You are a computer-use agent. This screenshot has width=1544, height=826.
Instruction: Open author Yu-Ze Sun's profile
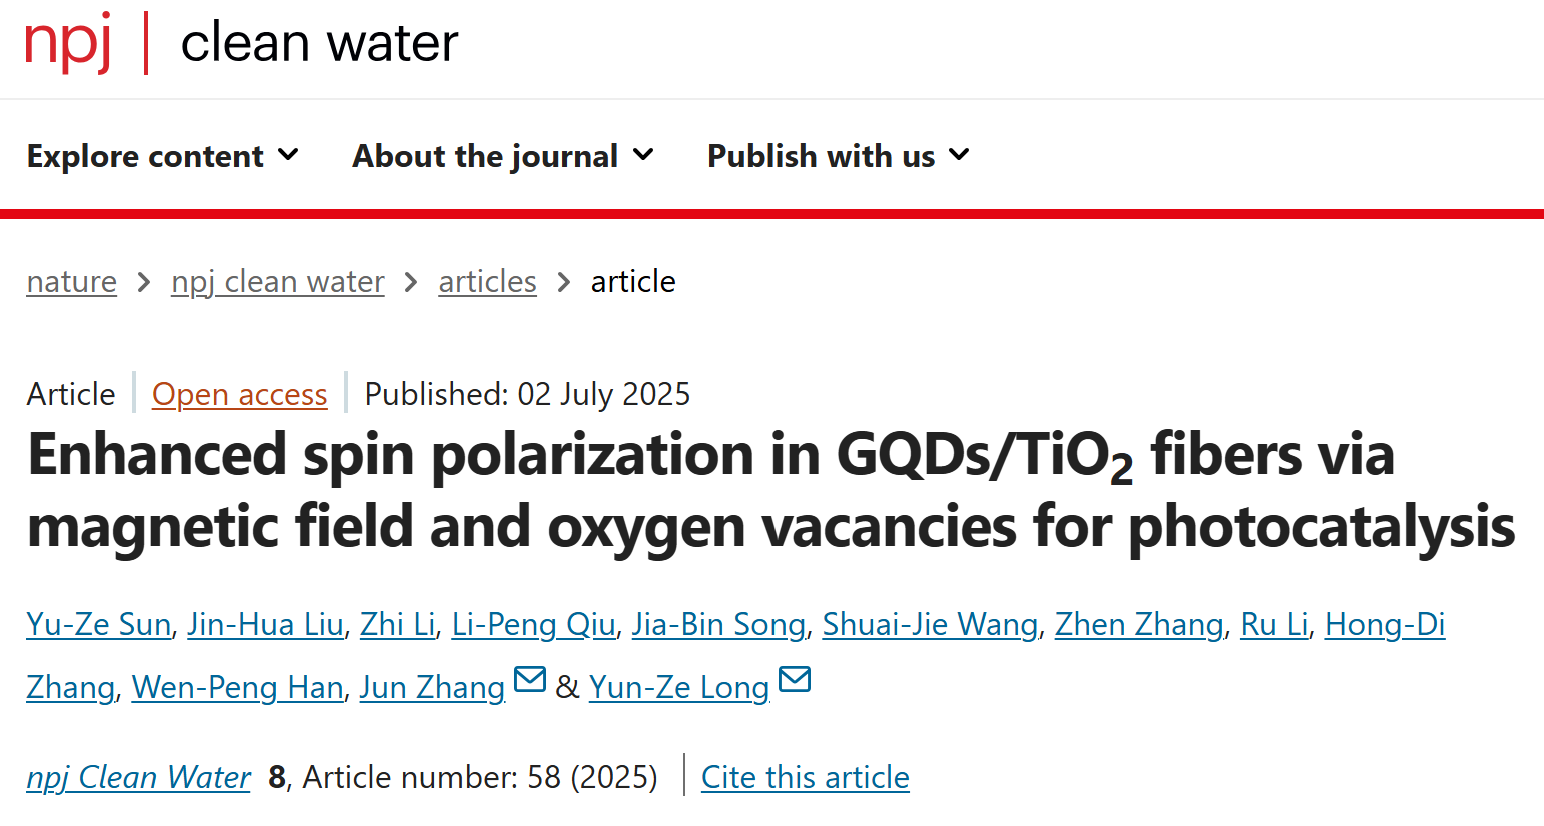click(98, 625)
